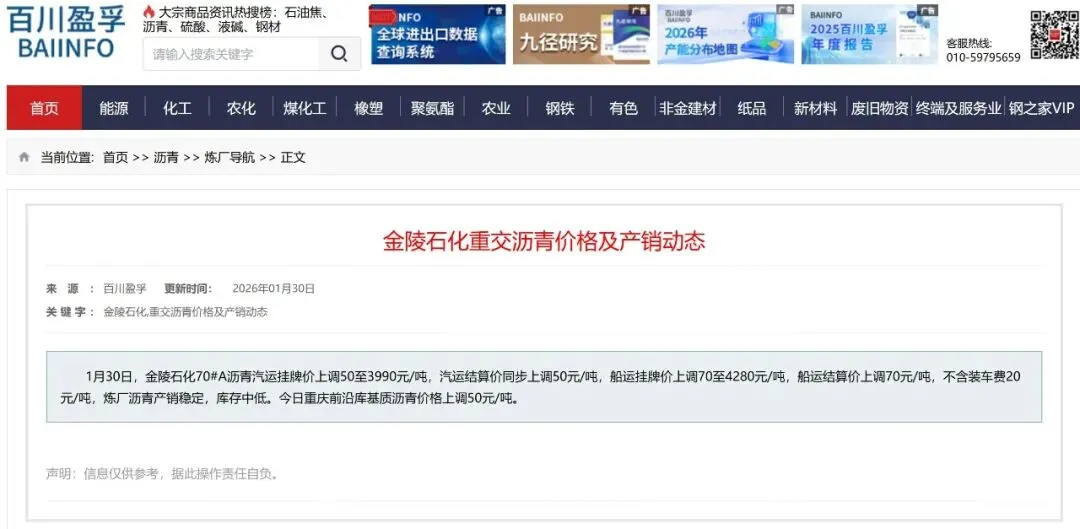
Task: Open the 有色 navigation menu
Action: pos(623,108)
